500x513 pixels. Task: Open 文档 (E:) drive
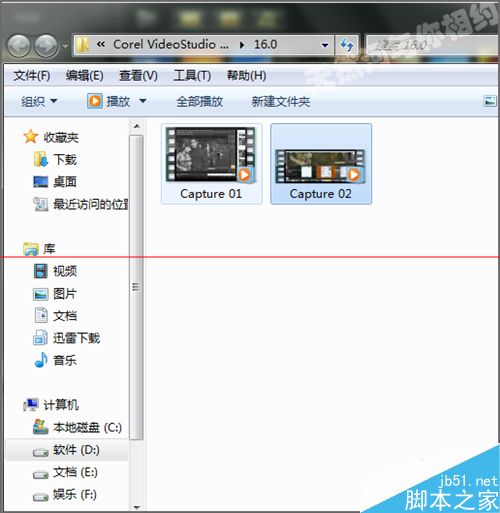(x=75, y=472)
